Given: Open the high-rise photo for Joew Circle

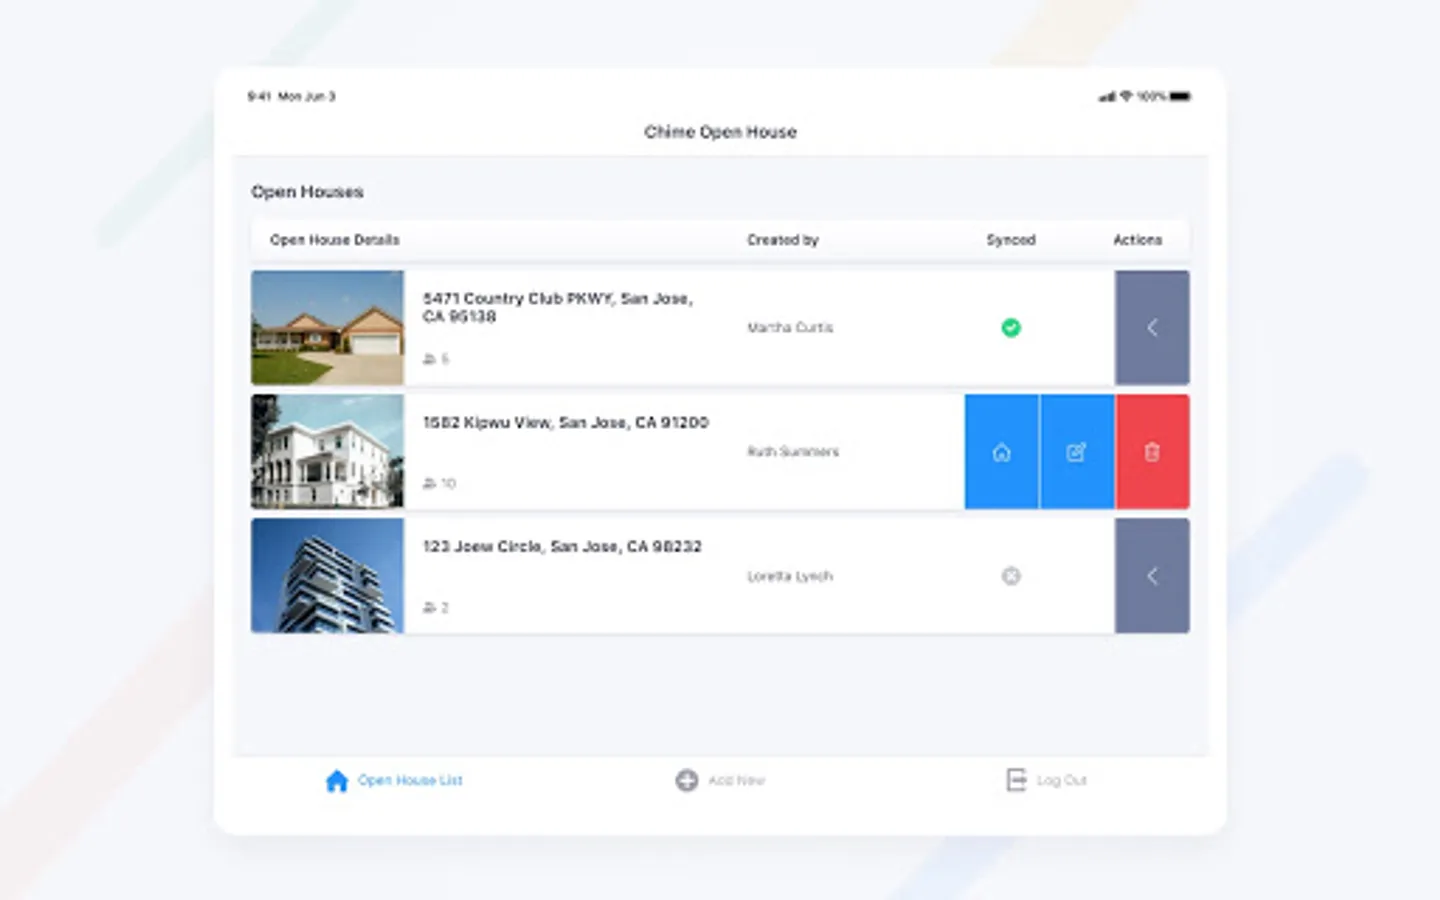Looking at the screenshot, I should (x=328, y=576).
